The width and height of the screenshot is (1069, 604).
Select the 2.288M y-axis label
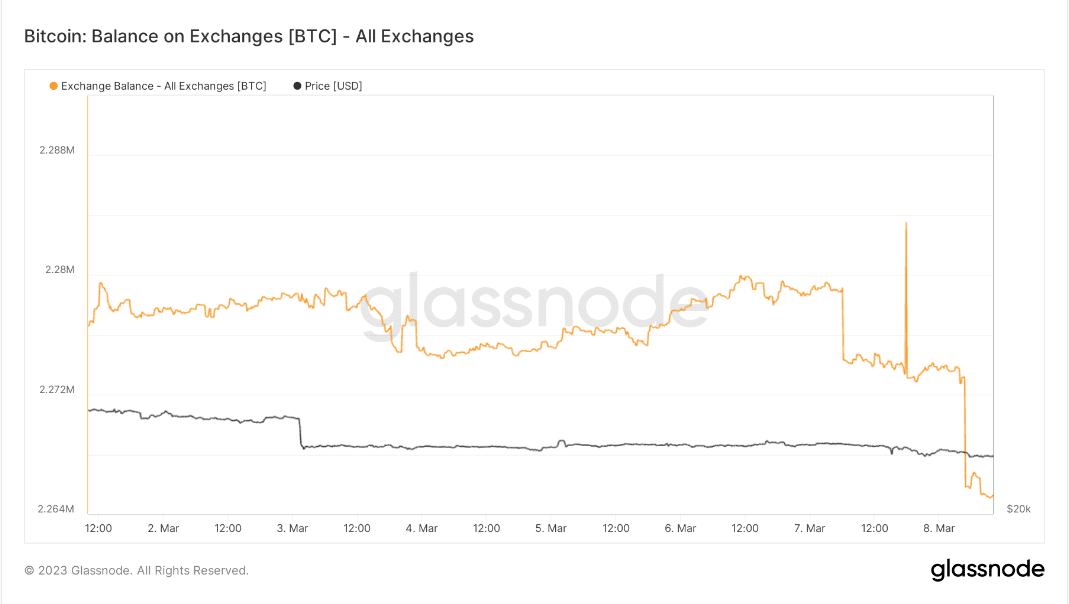[57, 150]
